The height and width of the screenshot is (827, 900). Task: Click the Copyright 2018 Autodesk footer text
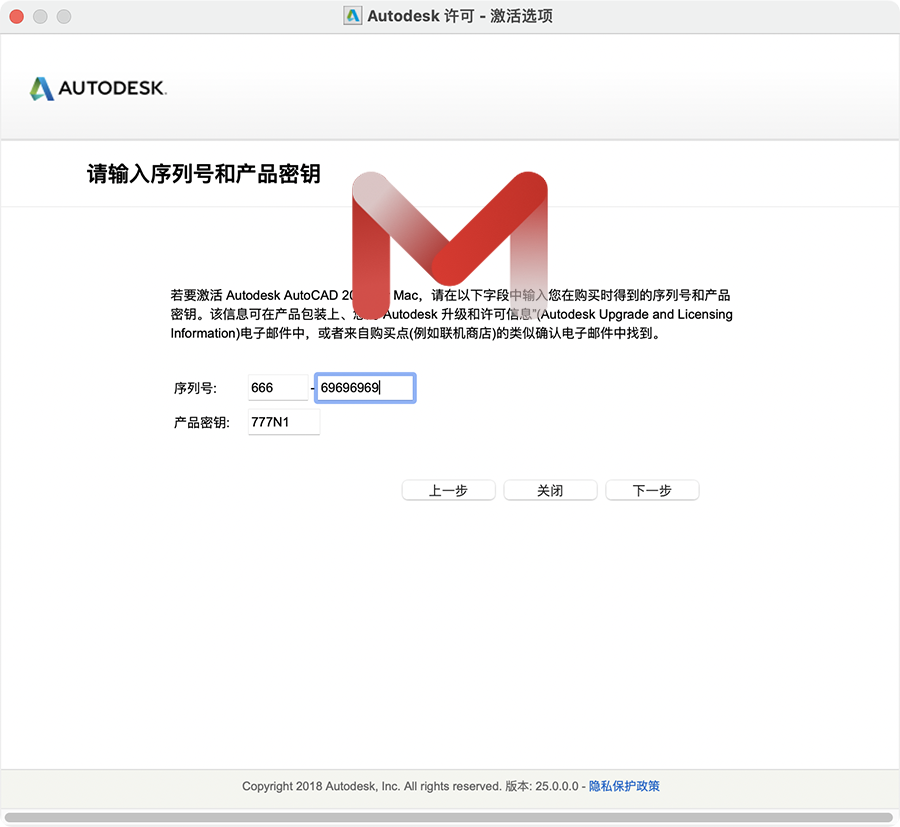coord(370,786)
